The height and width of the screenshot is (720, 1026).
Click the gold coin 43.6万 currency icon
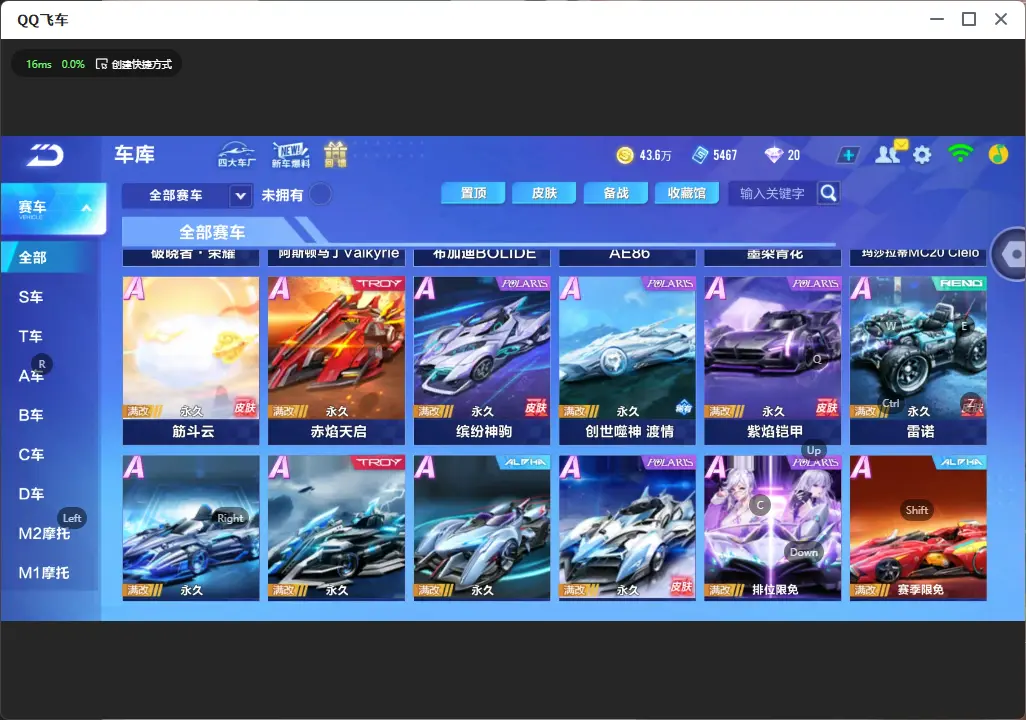coord(625,155)
